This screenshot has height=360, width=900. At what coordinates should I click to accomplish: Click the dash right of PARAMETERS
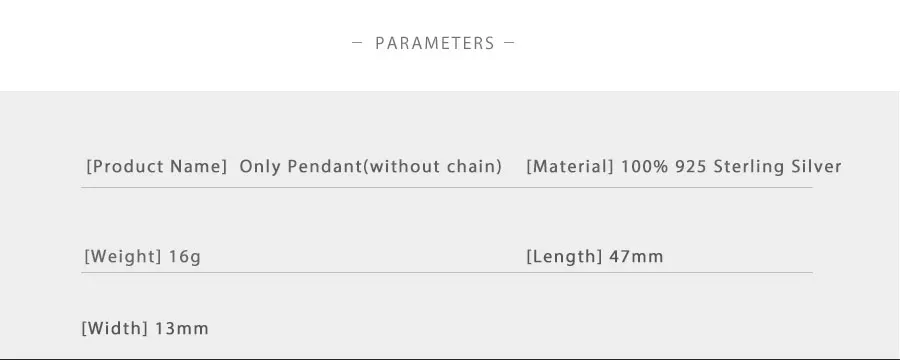tap(509, 42)
